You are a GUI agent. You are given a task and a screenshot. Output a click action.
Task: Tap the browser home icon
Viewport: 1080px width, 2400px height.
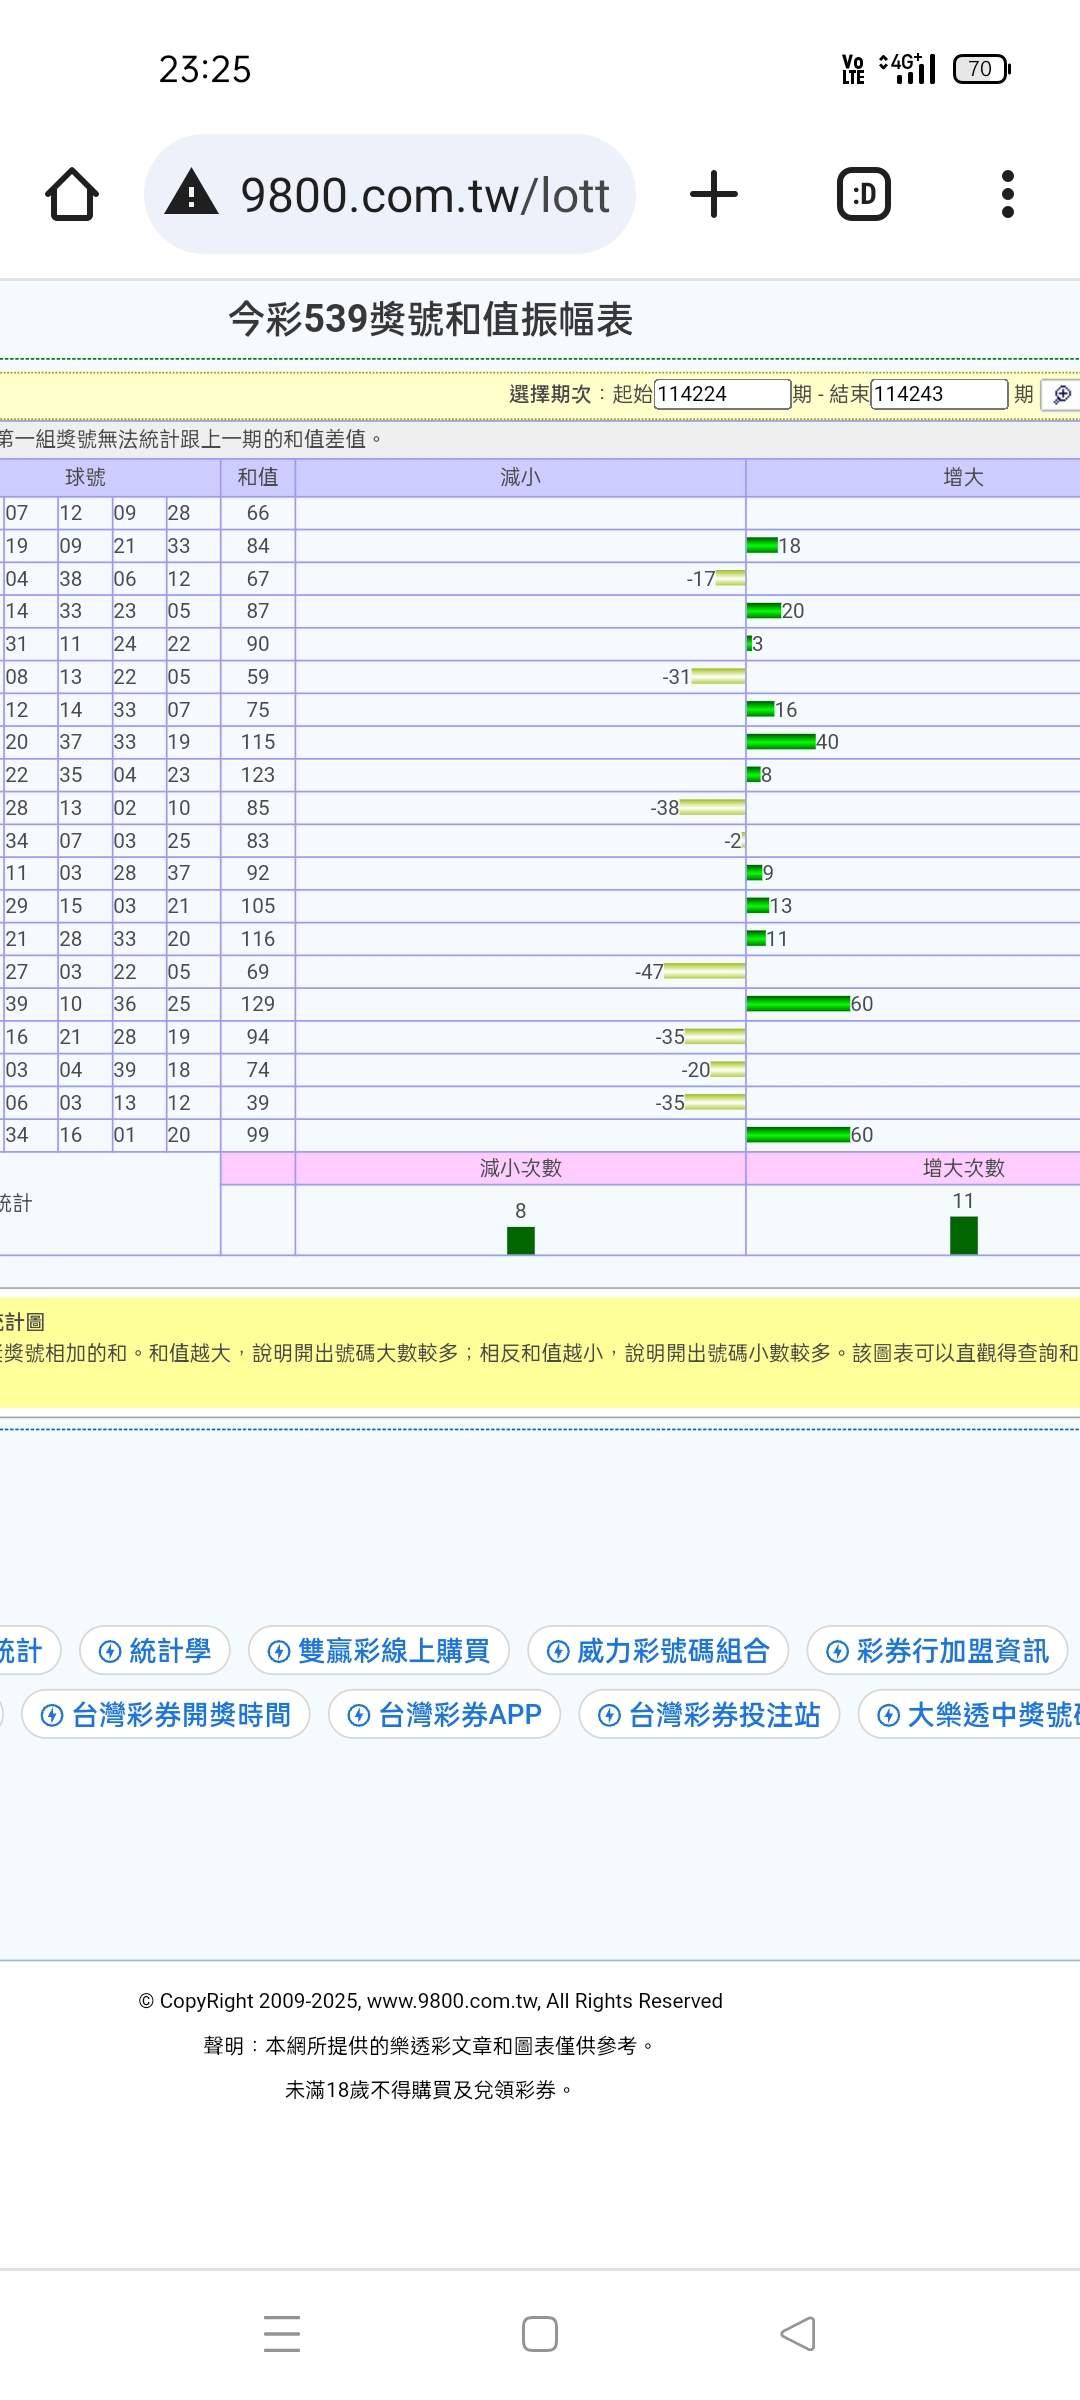[x=72, y=194]
